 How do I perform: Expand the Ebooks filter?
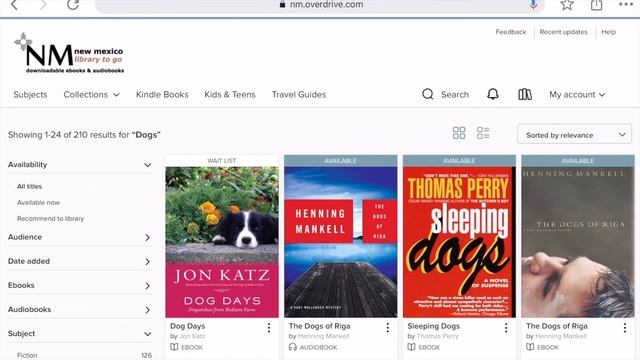(80, 285)
